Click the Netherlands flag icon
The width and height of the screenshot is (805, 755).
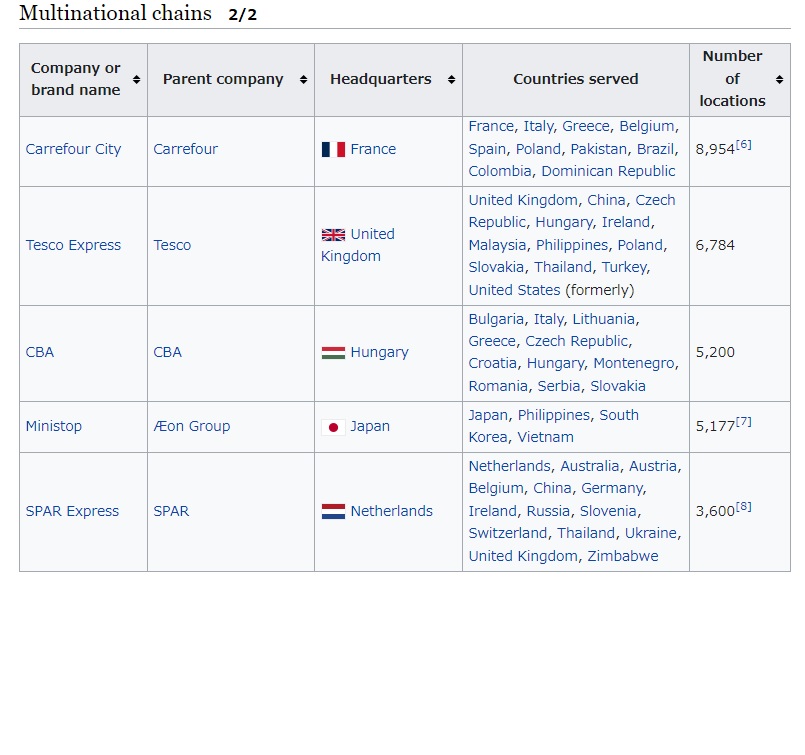click(x=333, y=511)
